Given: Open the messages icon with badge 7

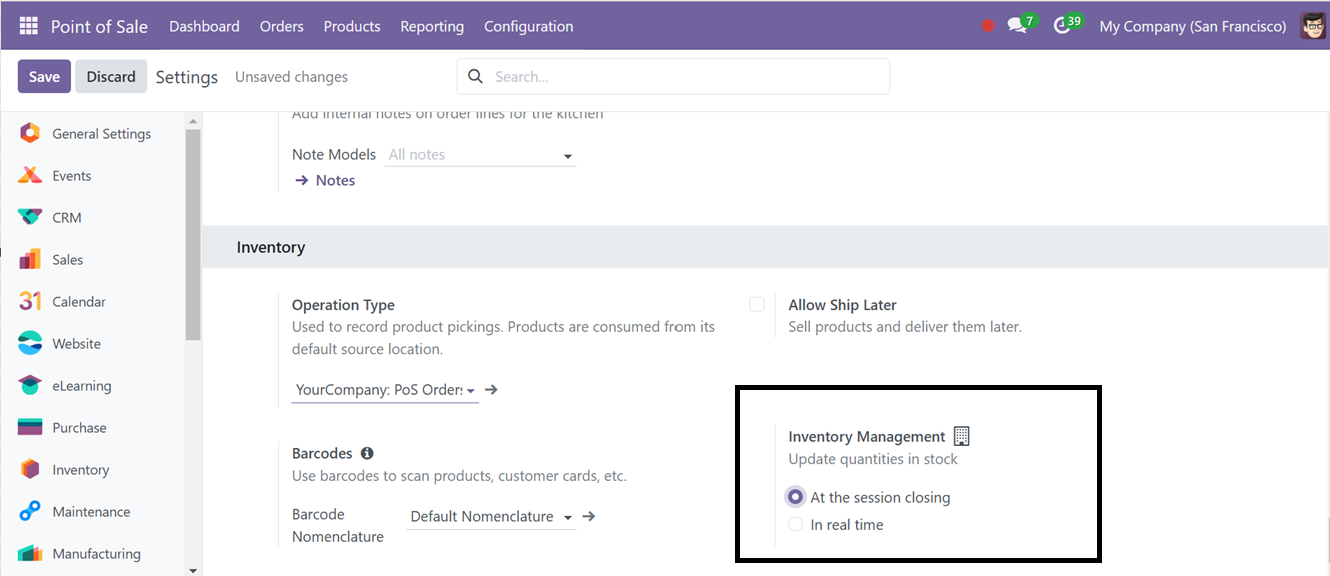Looking at the screenshot, I should 1021,24.
